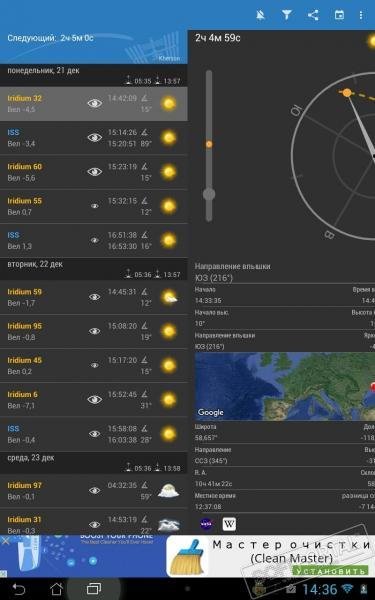This screenshot has width=375, height=600.
Task: Open the Google map thumbnail
Action: tap(285, 386)
